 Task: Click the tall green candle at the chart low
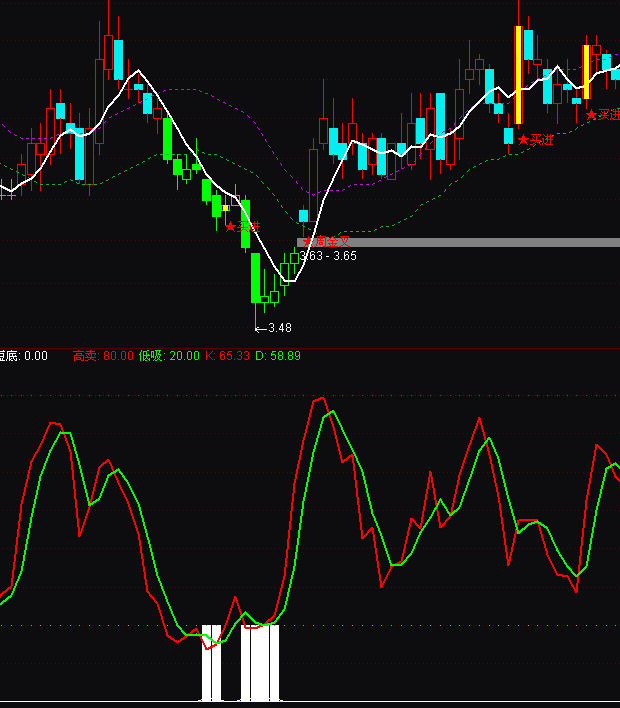(x=256, y=277)
